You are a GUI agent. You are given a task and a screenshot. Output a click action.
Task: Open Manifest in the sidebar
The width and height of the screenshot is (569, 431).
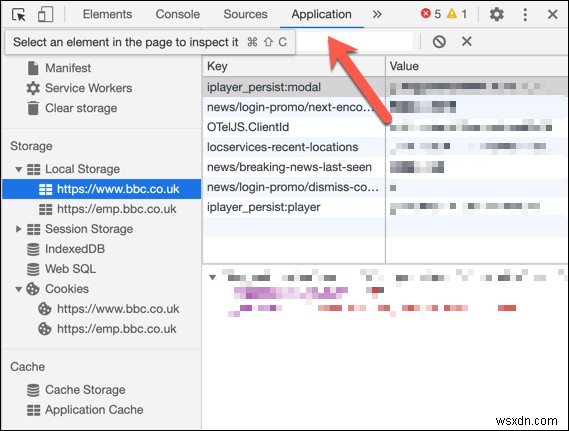[x=68, y=68]
